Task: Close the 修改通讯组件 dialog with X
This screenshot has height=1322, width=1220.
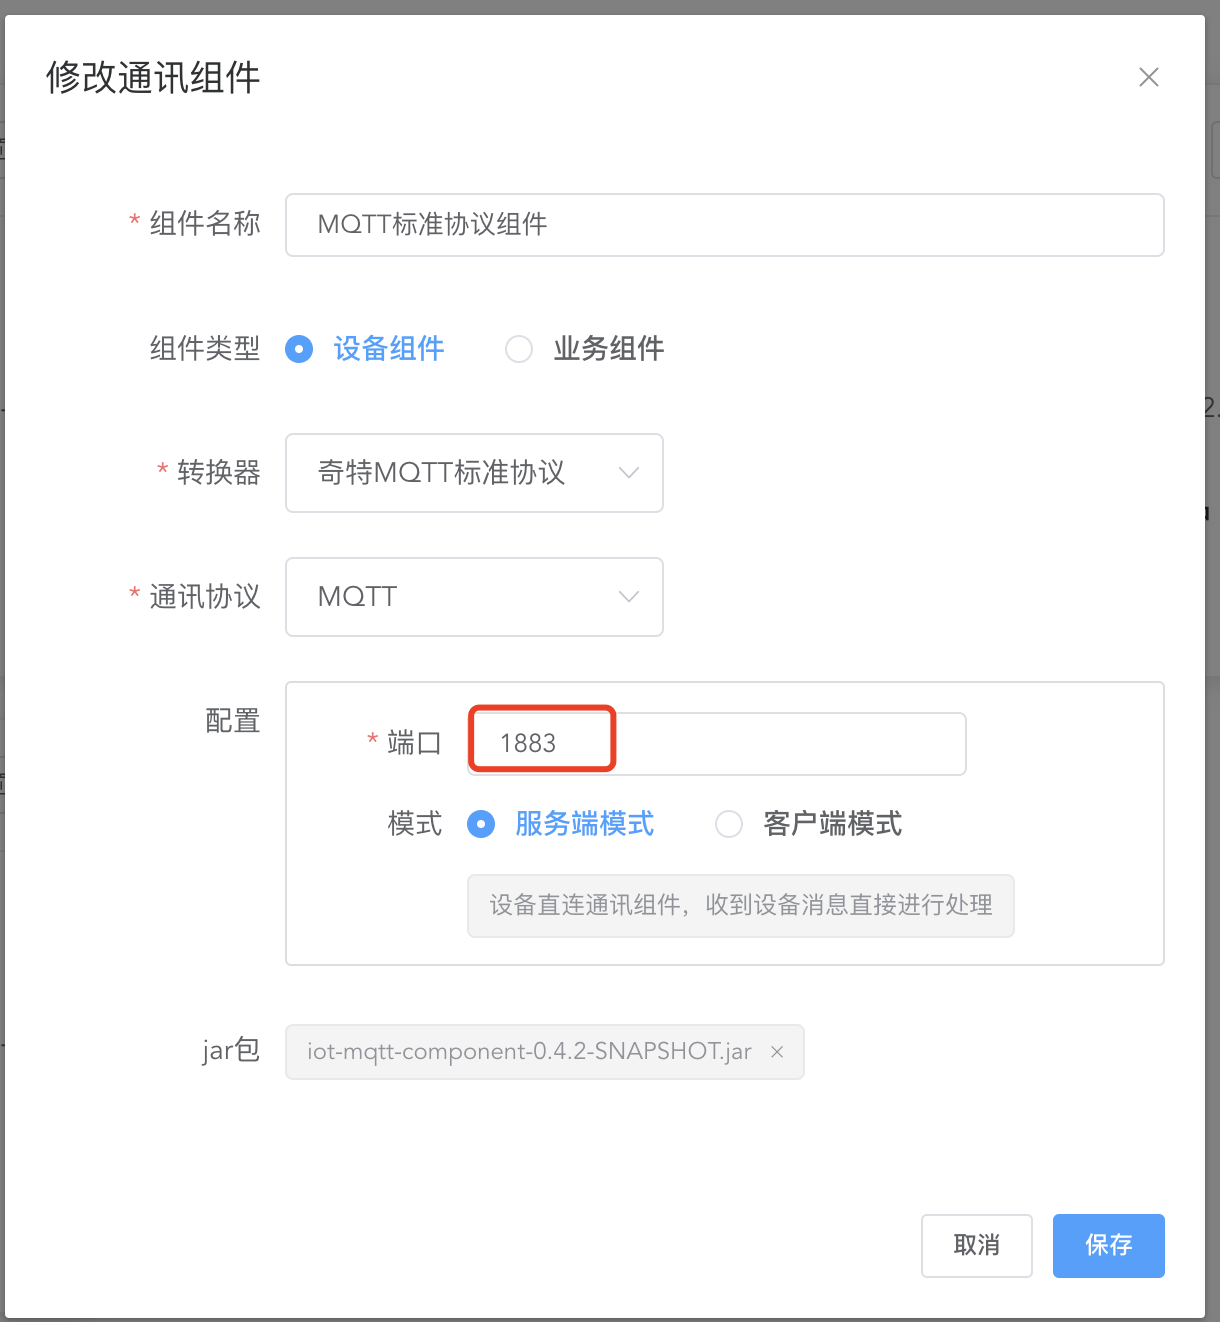Action: coord(1149,77)
